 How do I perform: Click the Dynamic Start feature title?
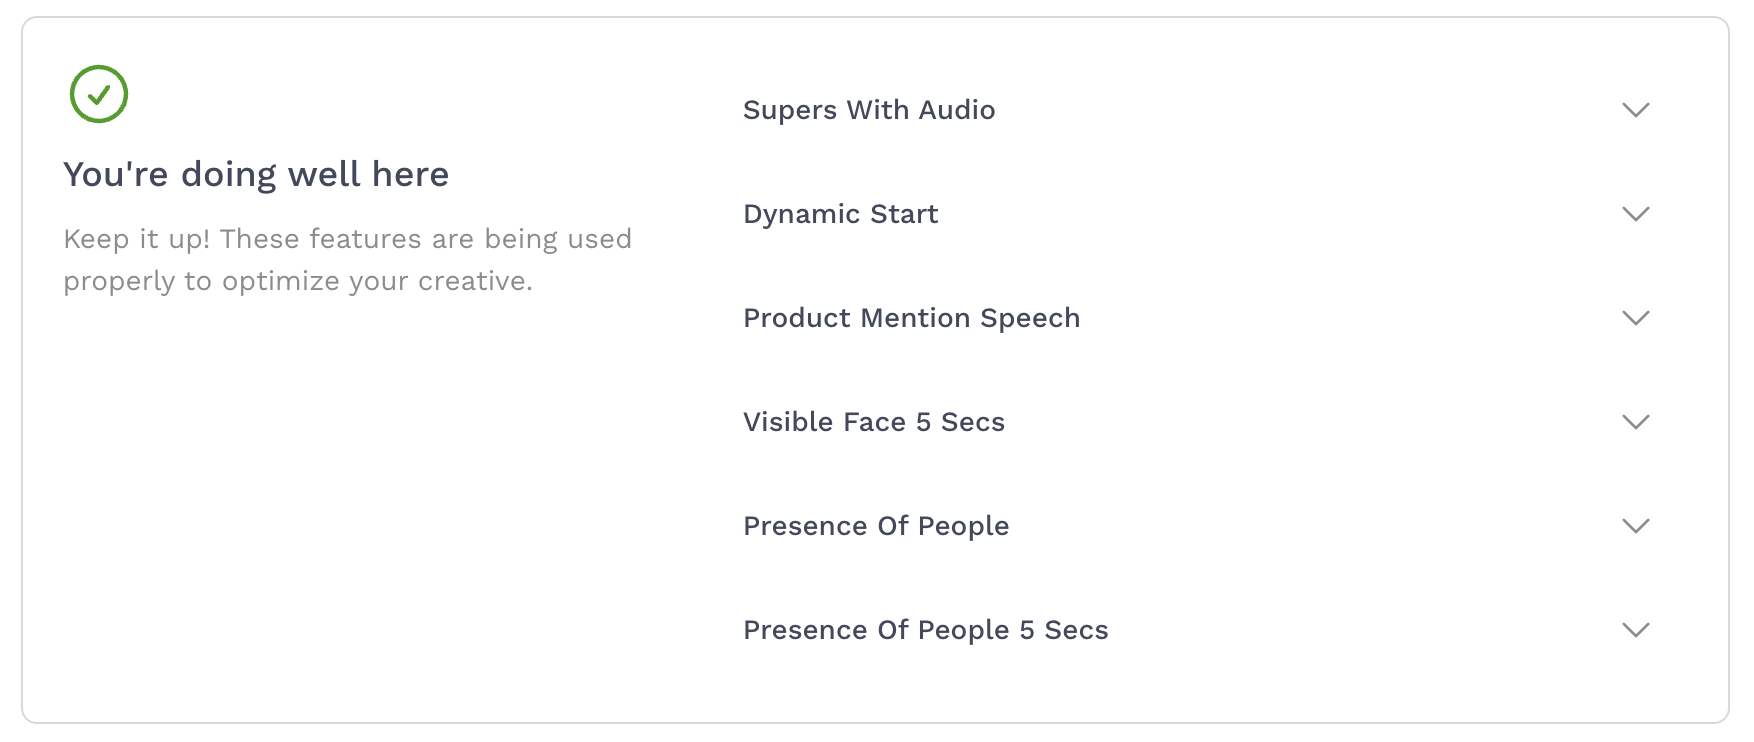click(840, 214)
